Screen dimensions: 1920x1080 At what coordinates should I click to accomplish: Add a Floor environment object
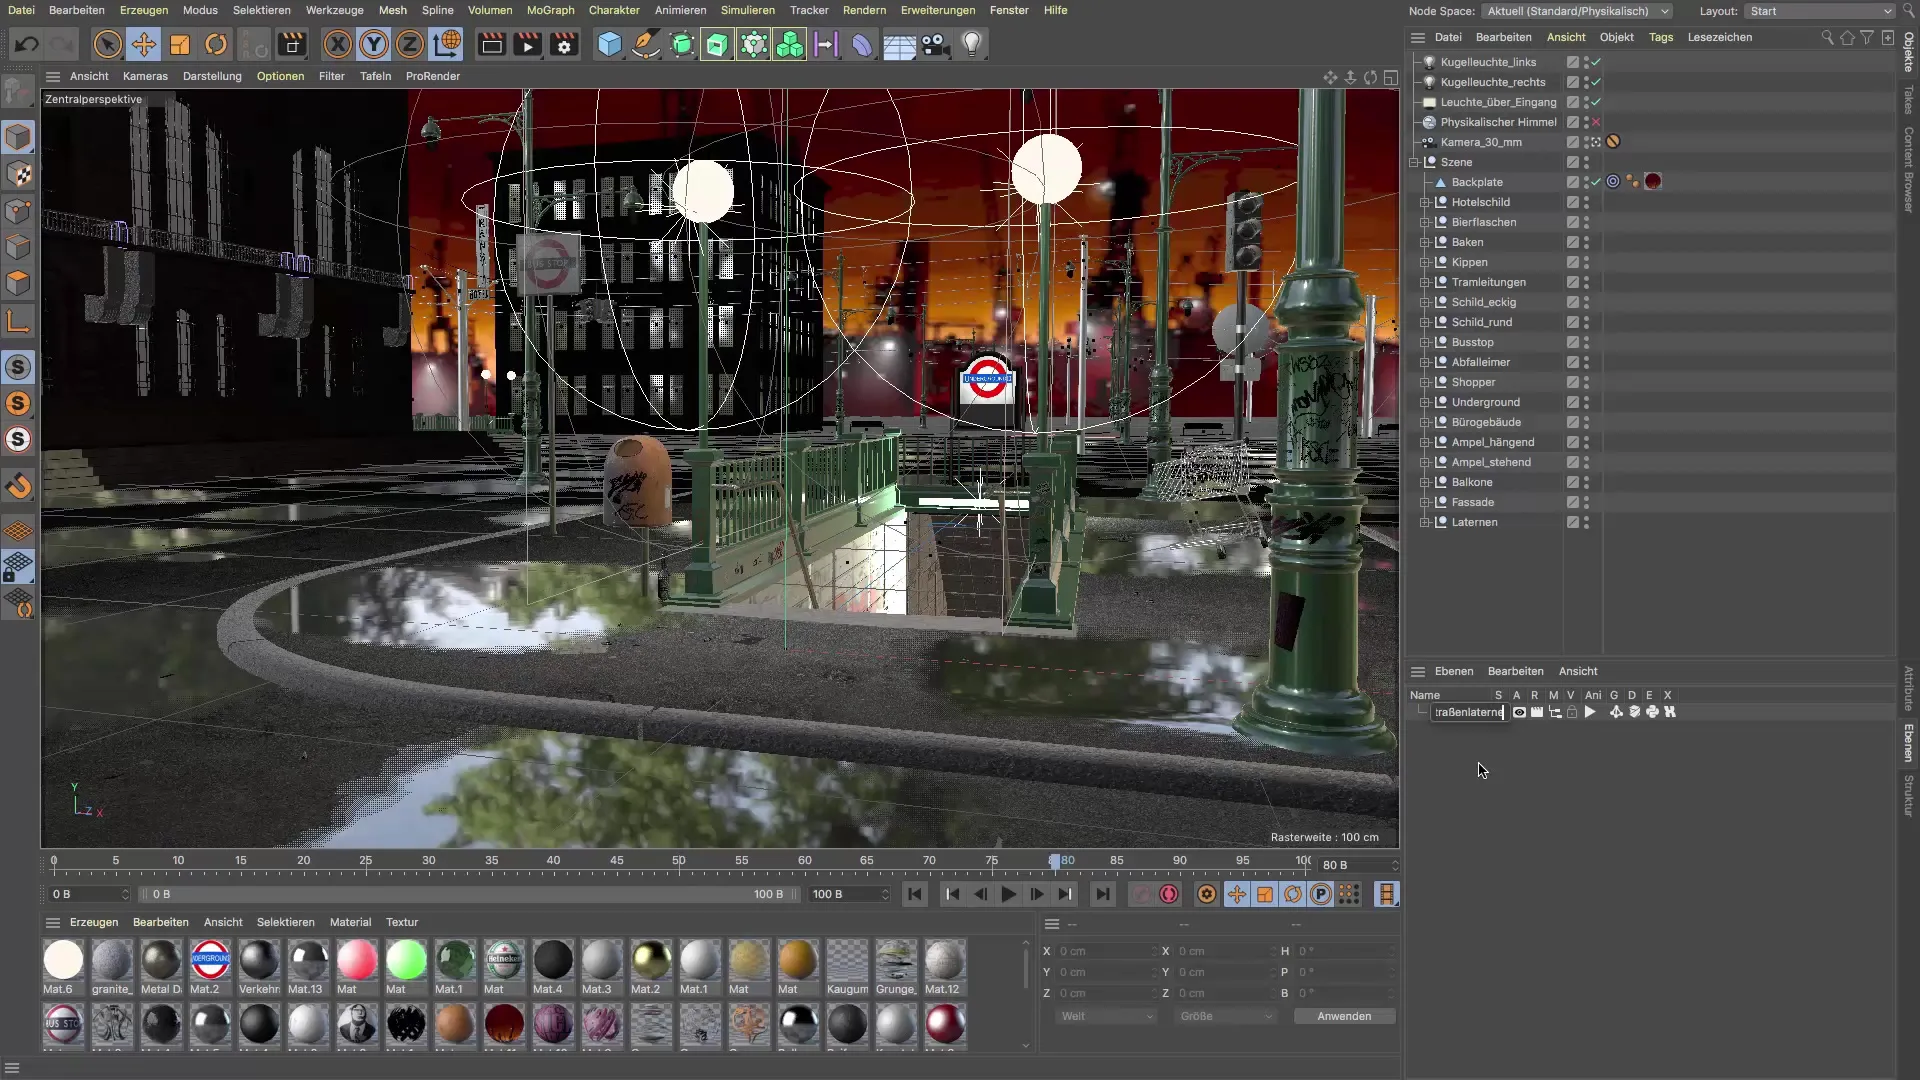[899, 44]
